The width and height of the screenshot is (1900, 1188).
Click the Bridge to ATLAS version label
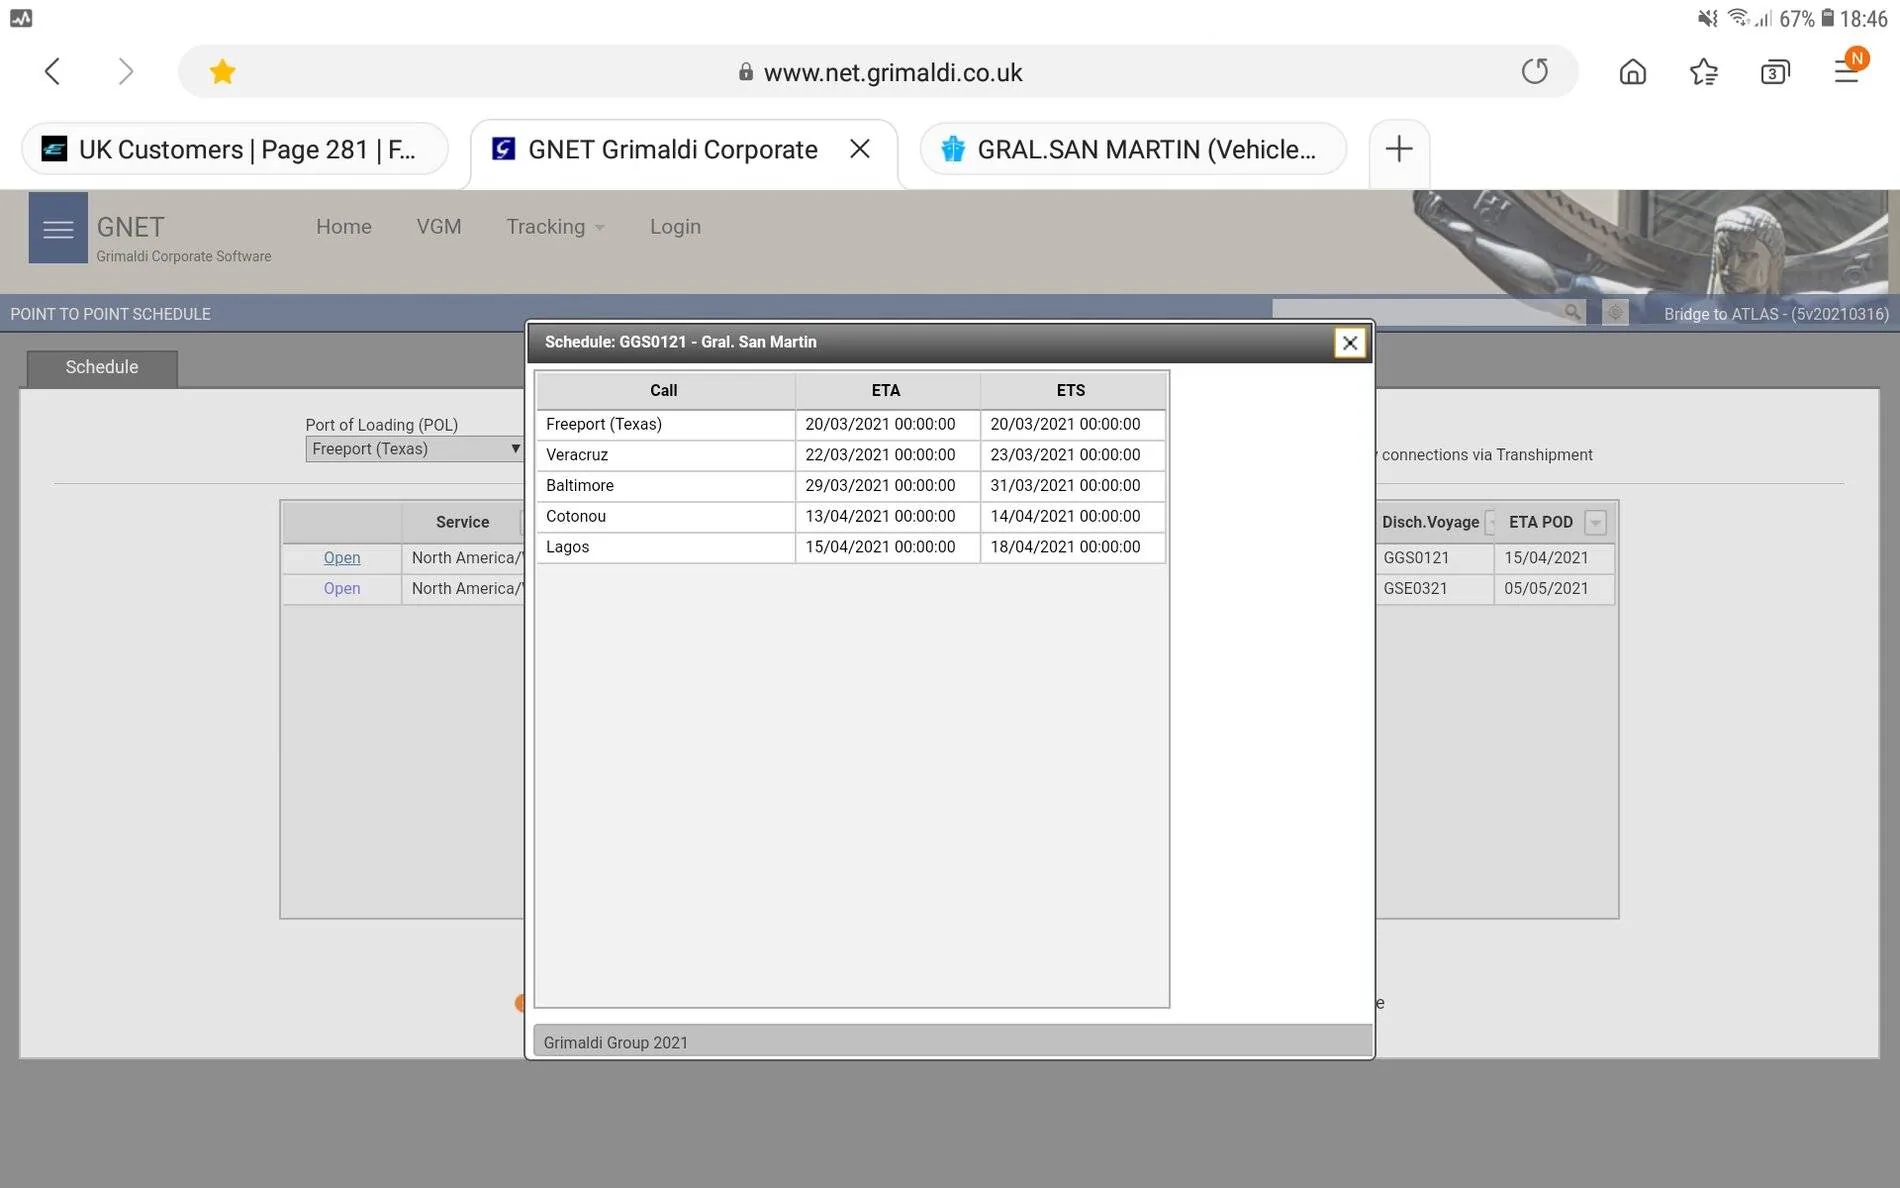pos(1776,314)
